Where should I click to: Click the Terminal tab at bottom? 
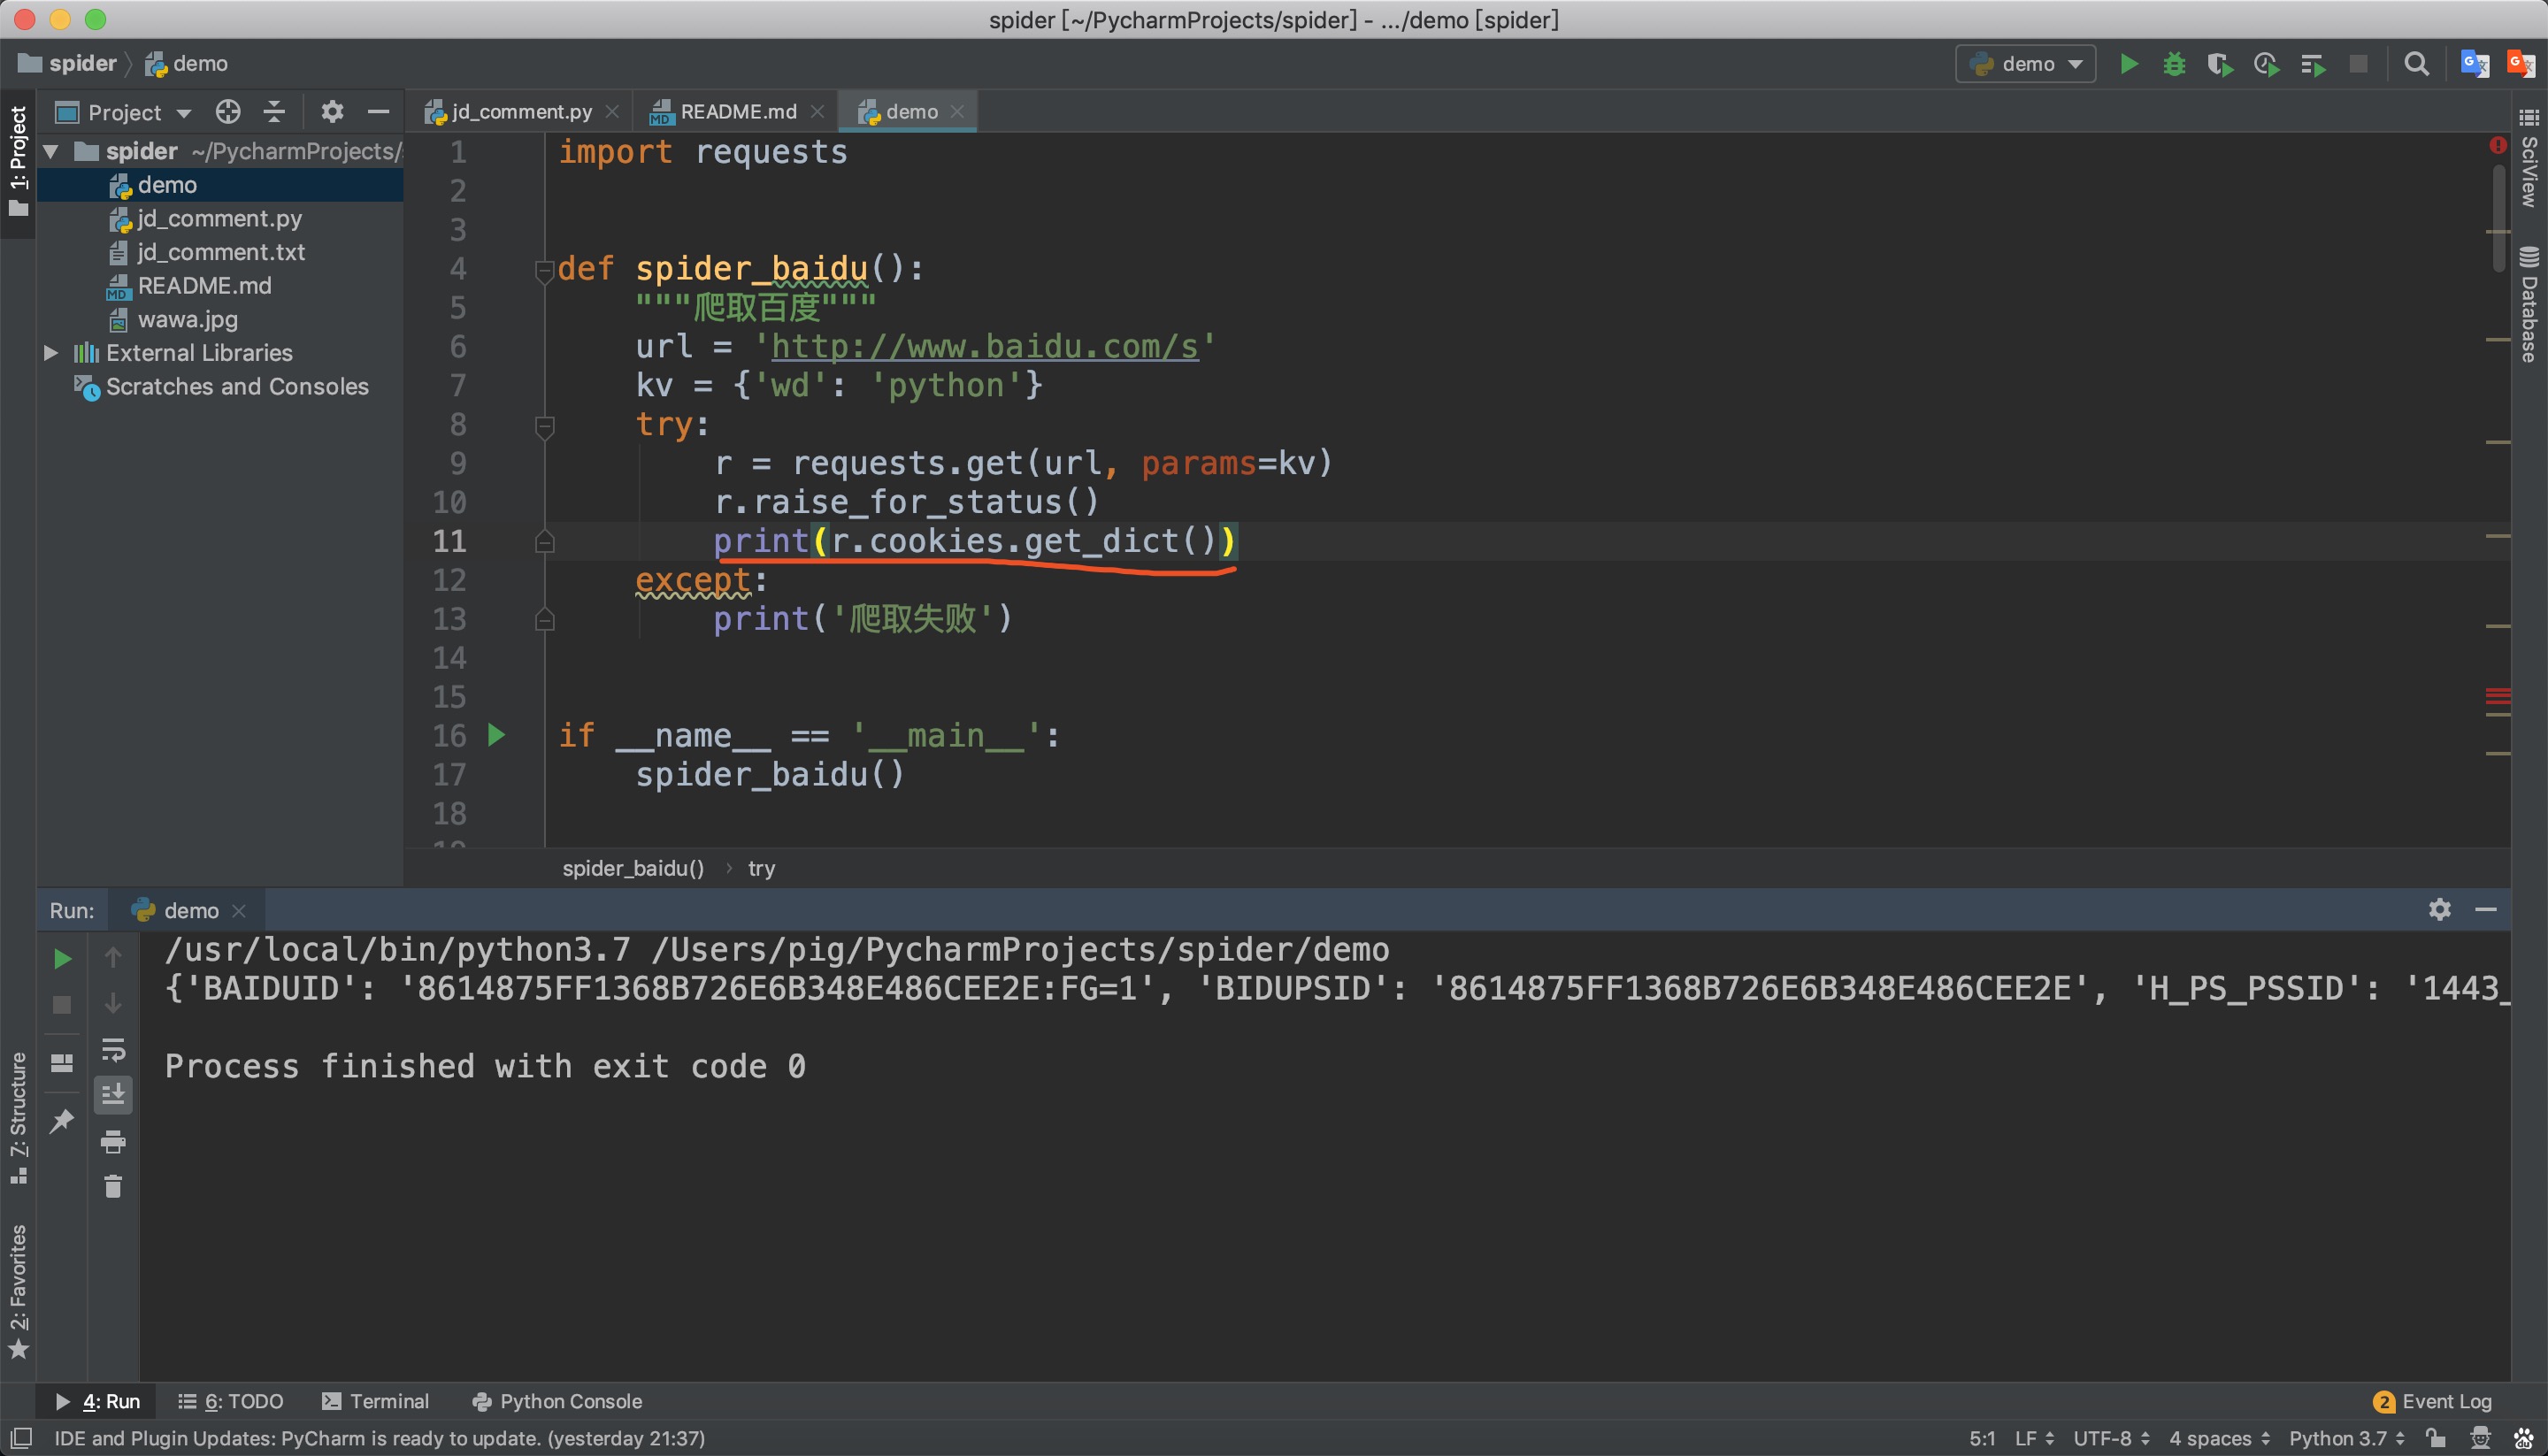pos(387,1402)
